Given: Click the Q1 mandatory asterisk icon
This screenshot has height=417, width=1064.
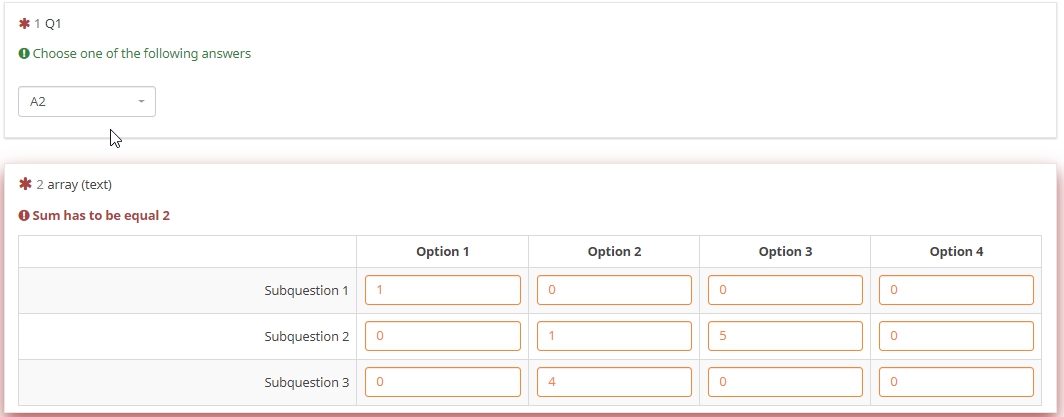Looking at the screenshot, I should click(25, 23).
